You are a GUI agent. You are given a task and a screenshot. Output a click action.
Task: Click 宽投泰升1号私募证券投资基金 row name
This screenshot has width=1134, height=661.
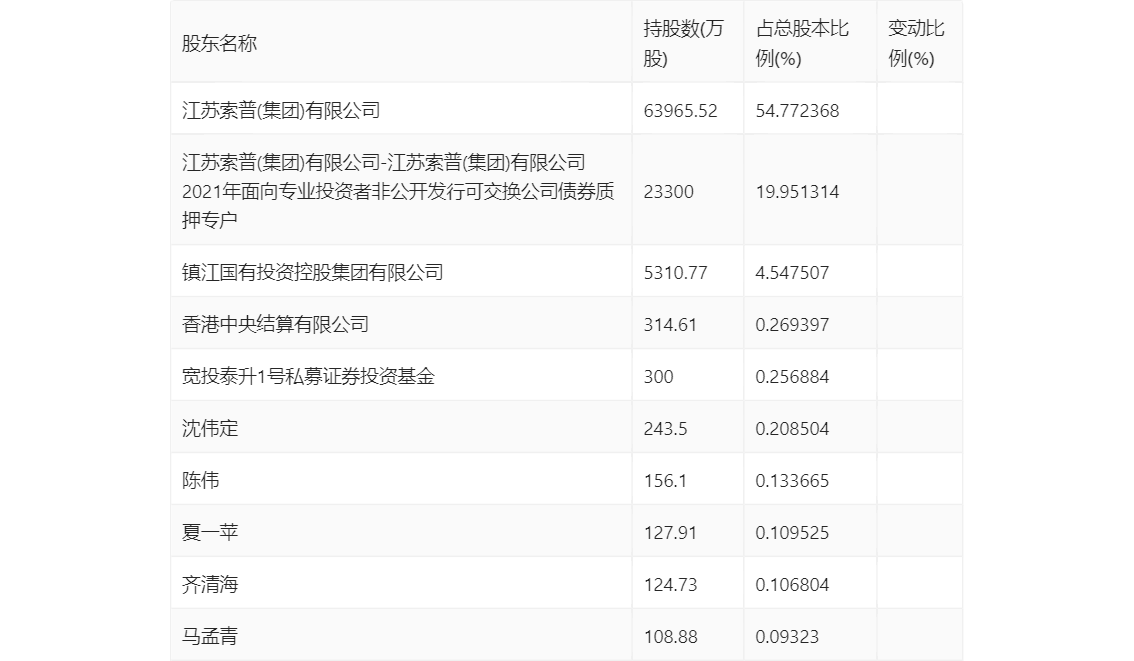(x=308, y=377)
